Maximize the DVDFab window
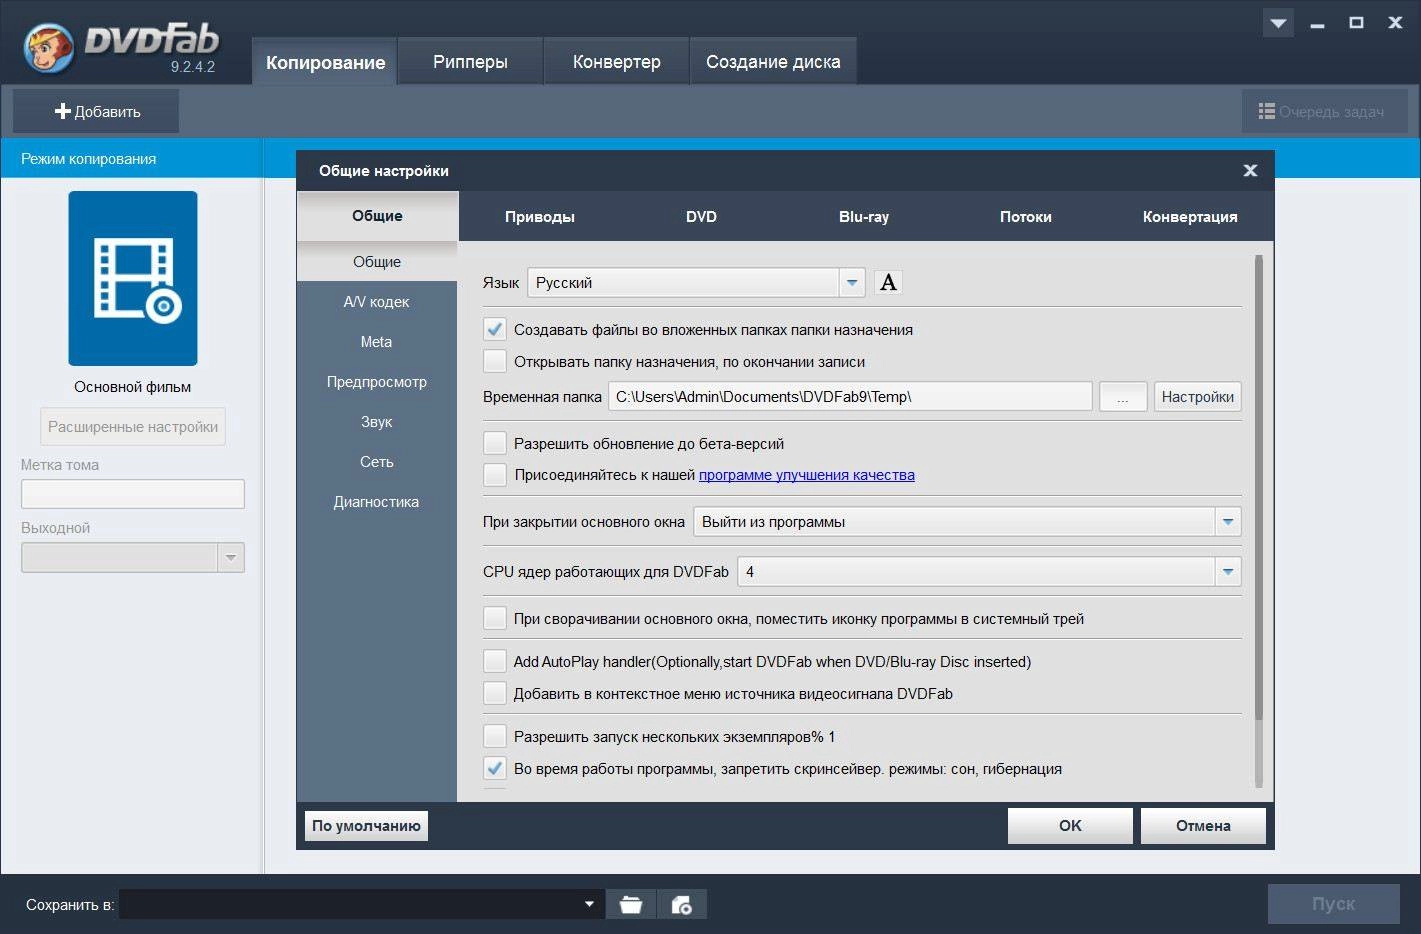The width and height of the screenshot is (1421, 934). coord(1356,23)
